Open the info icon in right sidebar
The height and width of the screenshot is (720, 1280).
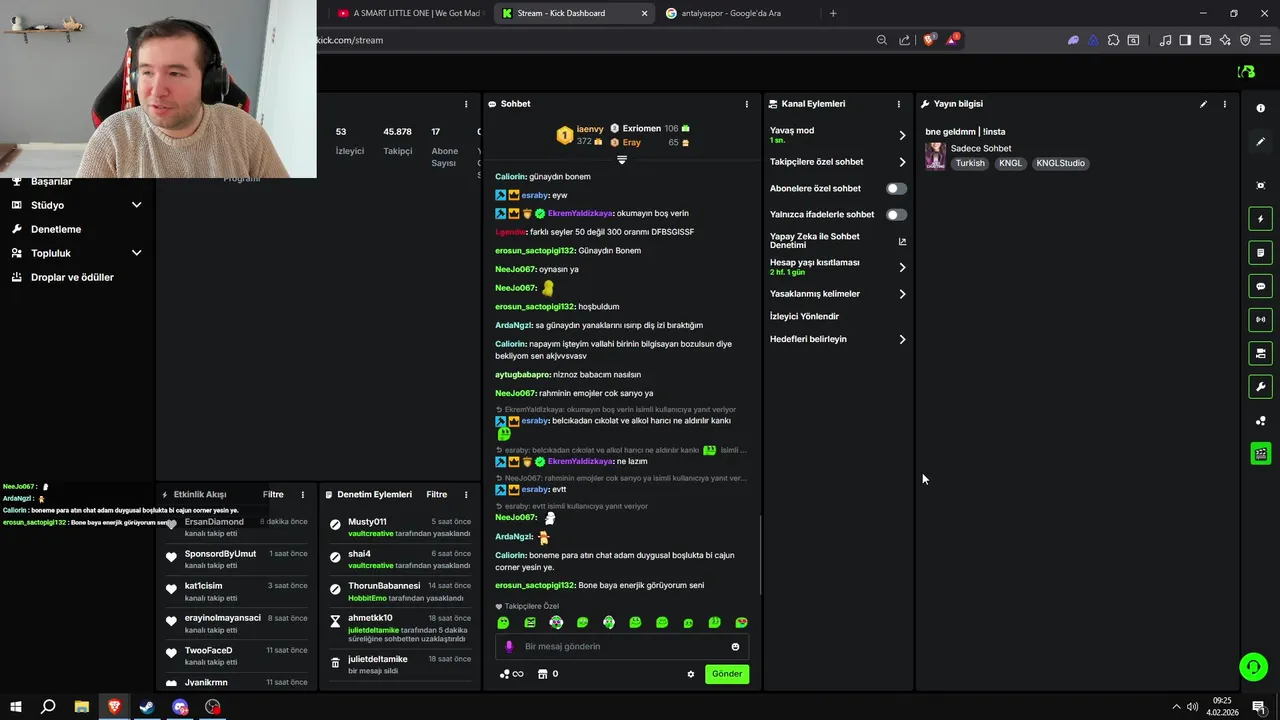tap(1260, 108)
